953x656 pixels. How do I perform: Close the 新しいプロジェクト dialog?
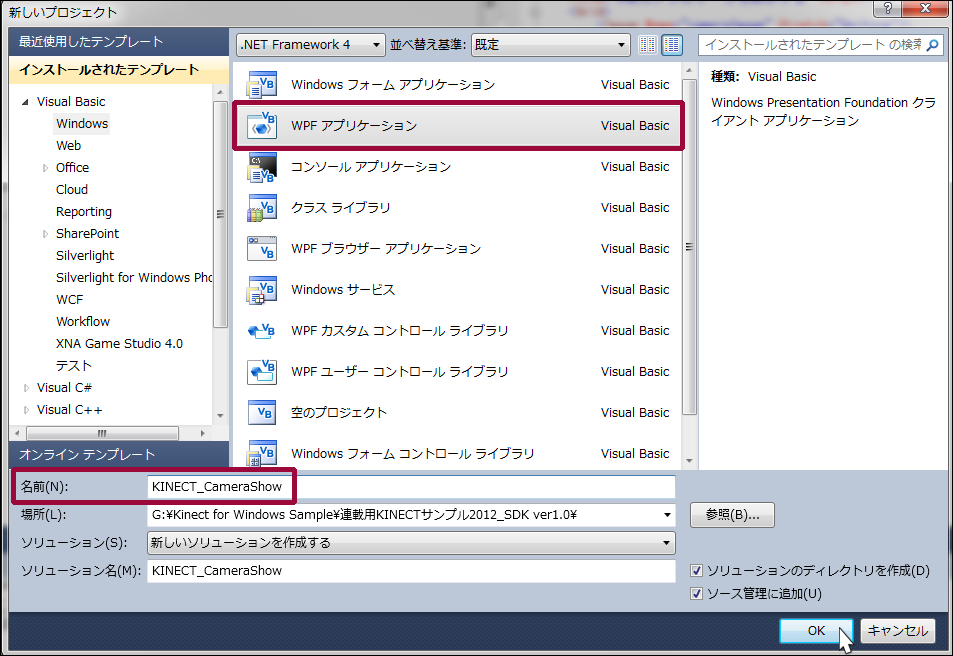click(925, 8)
